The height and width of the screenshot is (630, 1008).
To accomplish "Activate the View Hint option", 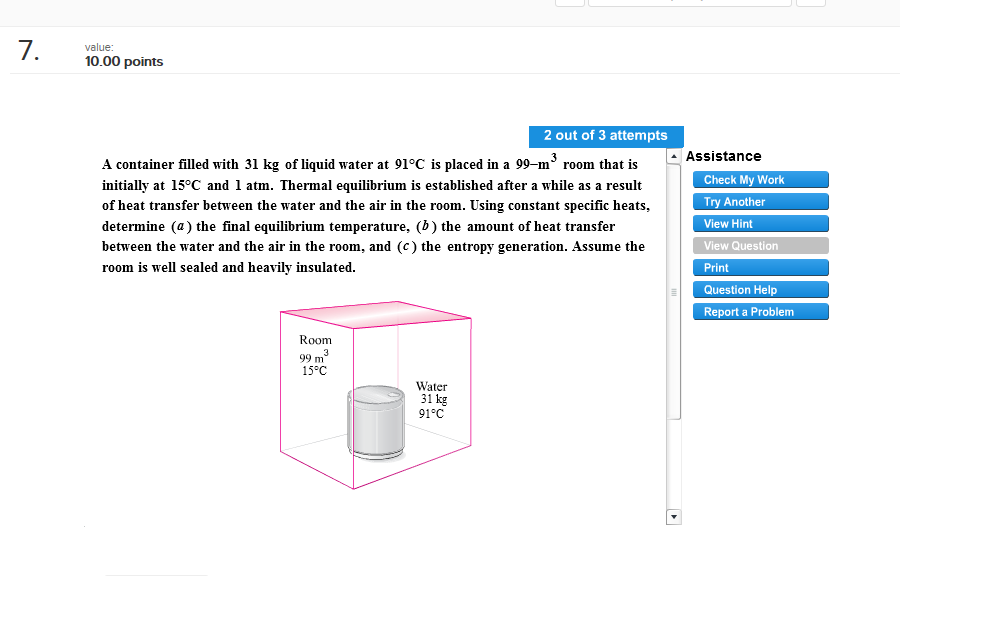I will click(760, 223).
